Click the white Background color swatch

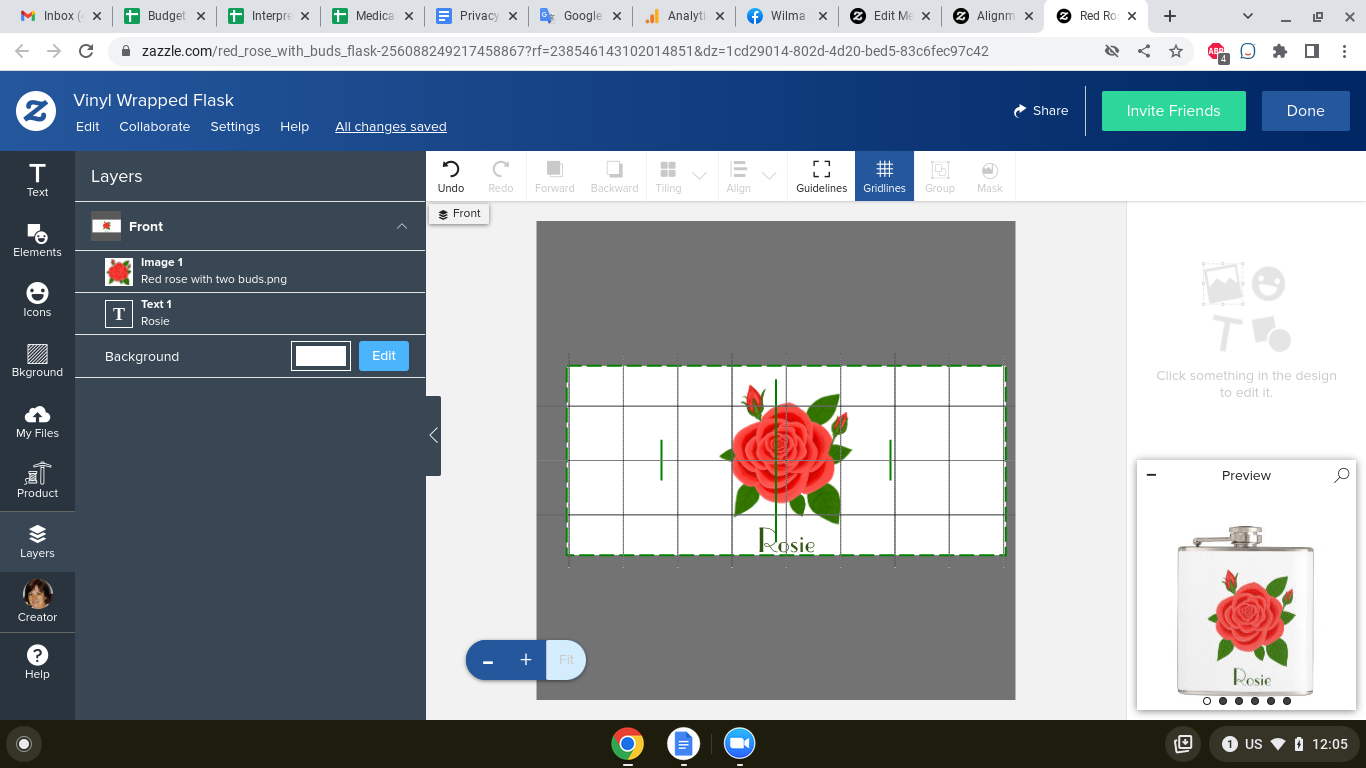321,356
